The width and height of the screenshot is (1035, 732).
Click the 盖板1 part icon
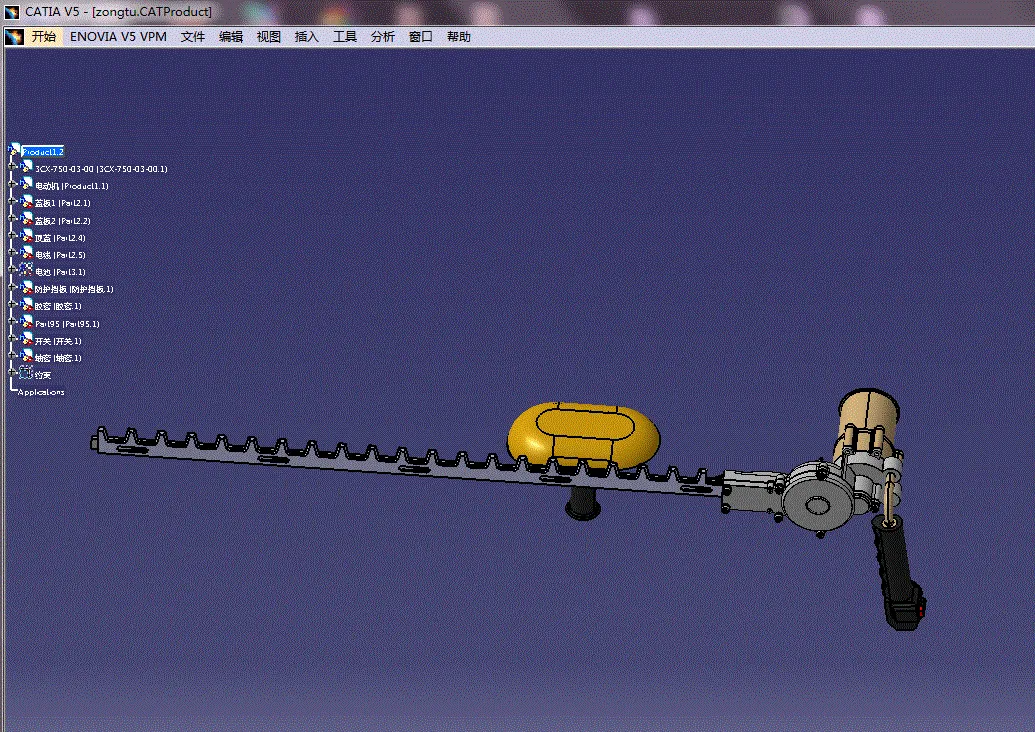26,202
